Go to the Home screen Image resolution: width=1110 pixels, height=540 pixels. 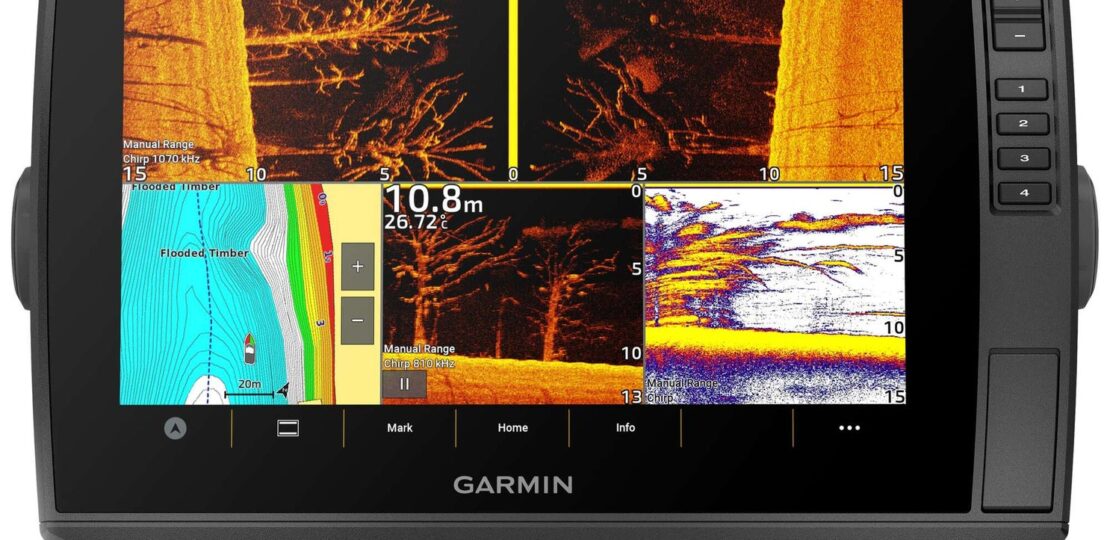coord(513,428)
